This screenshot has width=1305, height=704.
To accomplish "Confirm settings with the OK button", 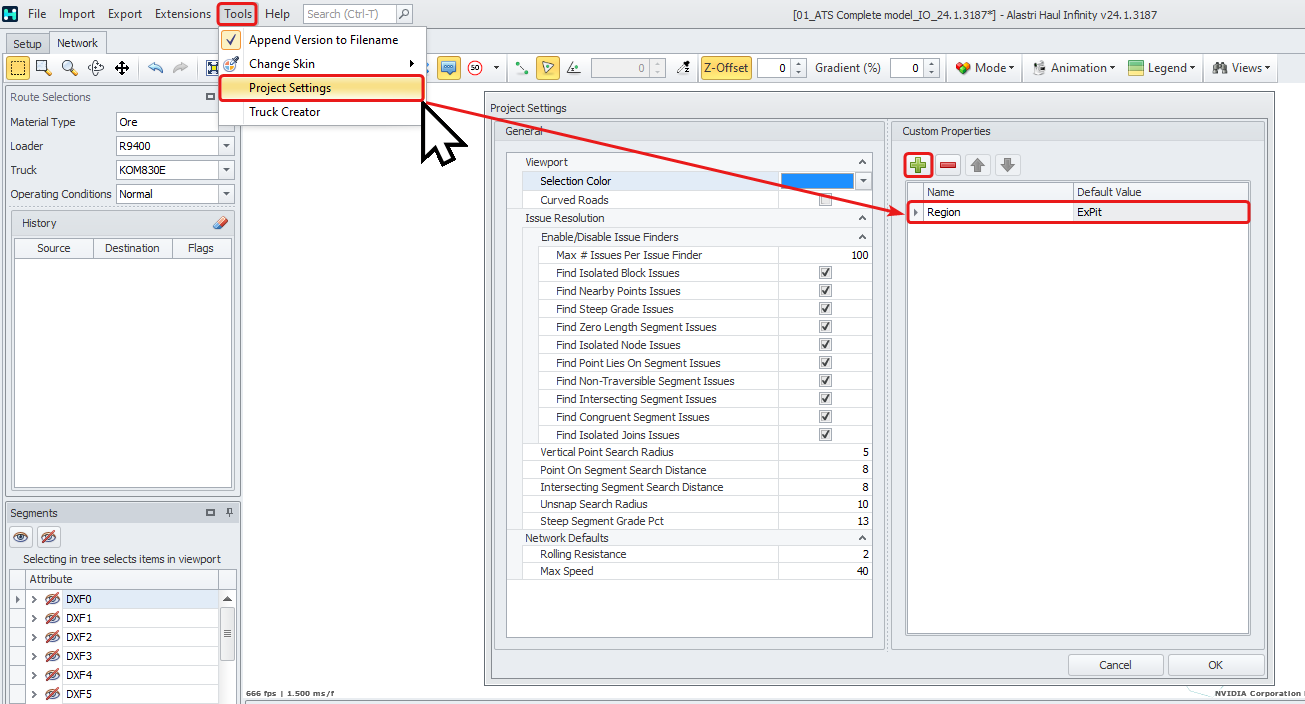I will (x=1215, y=664).
